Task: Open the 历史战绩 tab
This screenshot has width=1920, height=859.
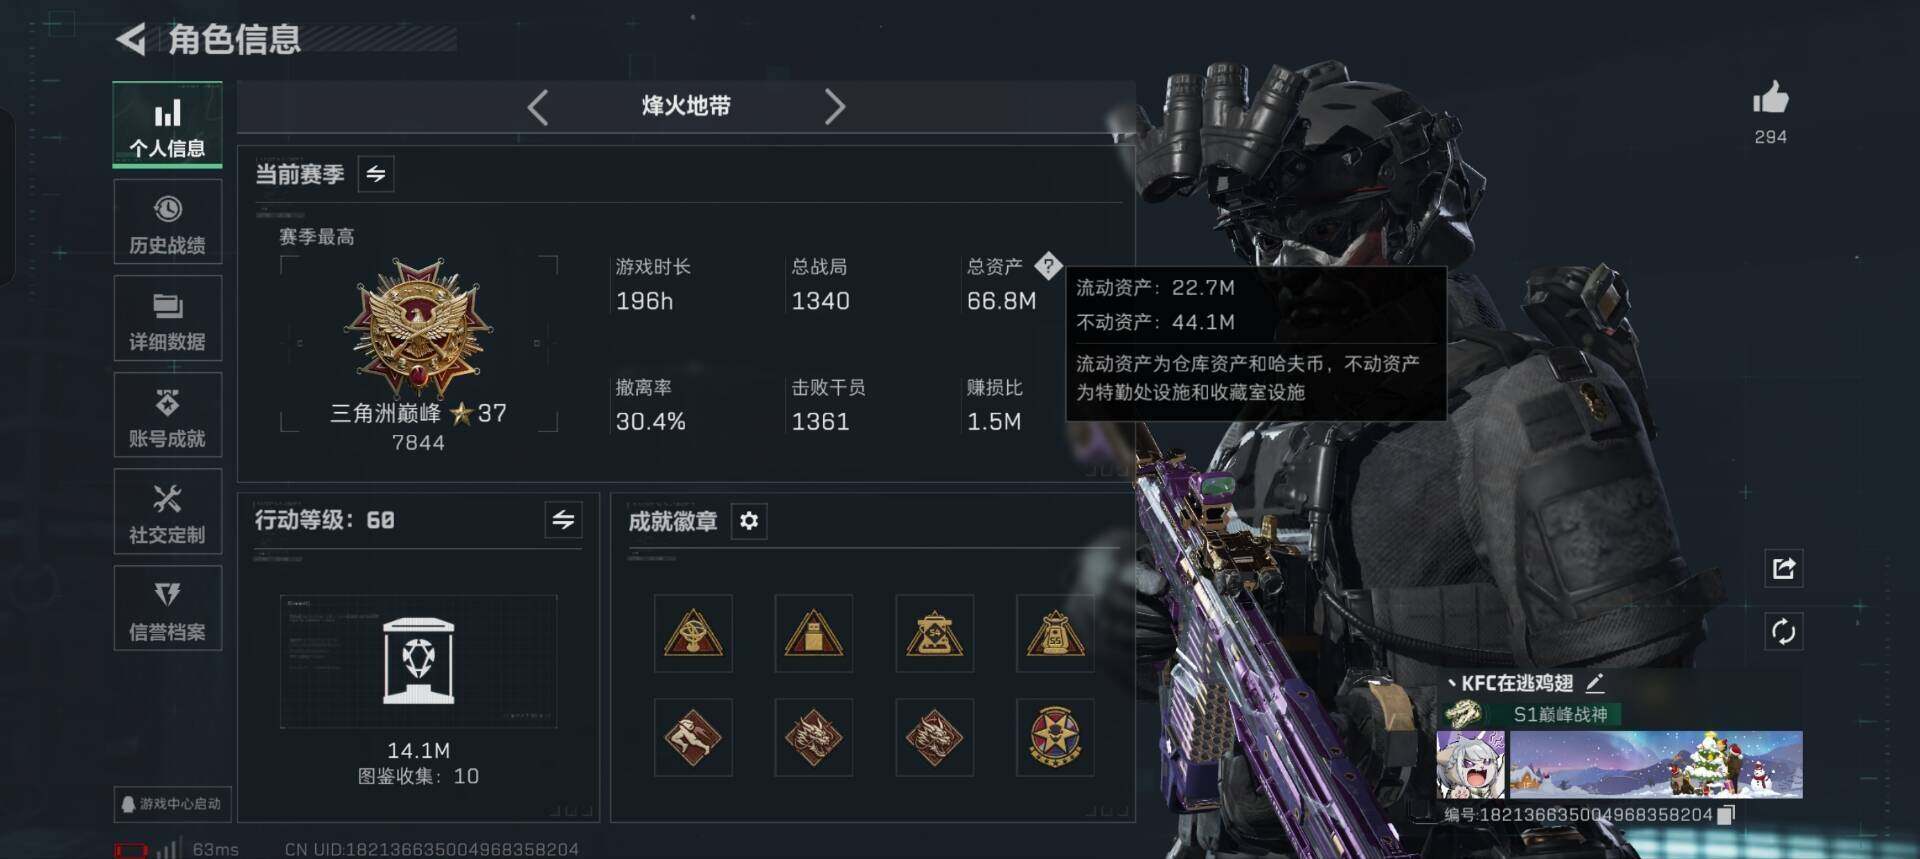Action: tap(168, 222)
